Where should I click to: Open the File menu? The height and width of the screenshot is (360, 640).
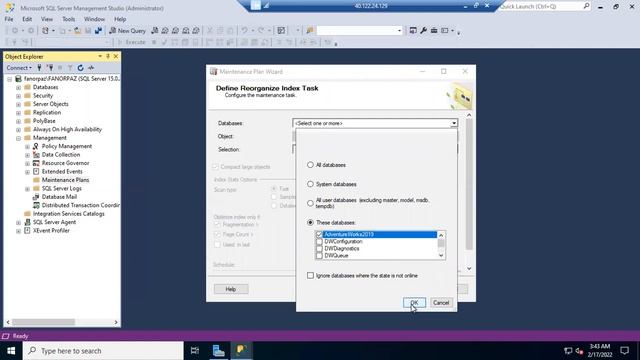click(x=9, y=19)
